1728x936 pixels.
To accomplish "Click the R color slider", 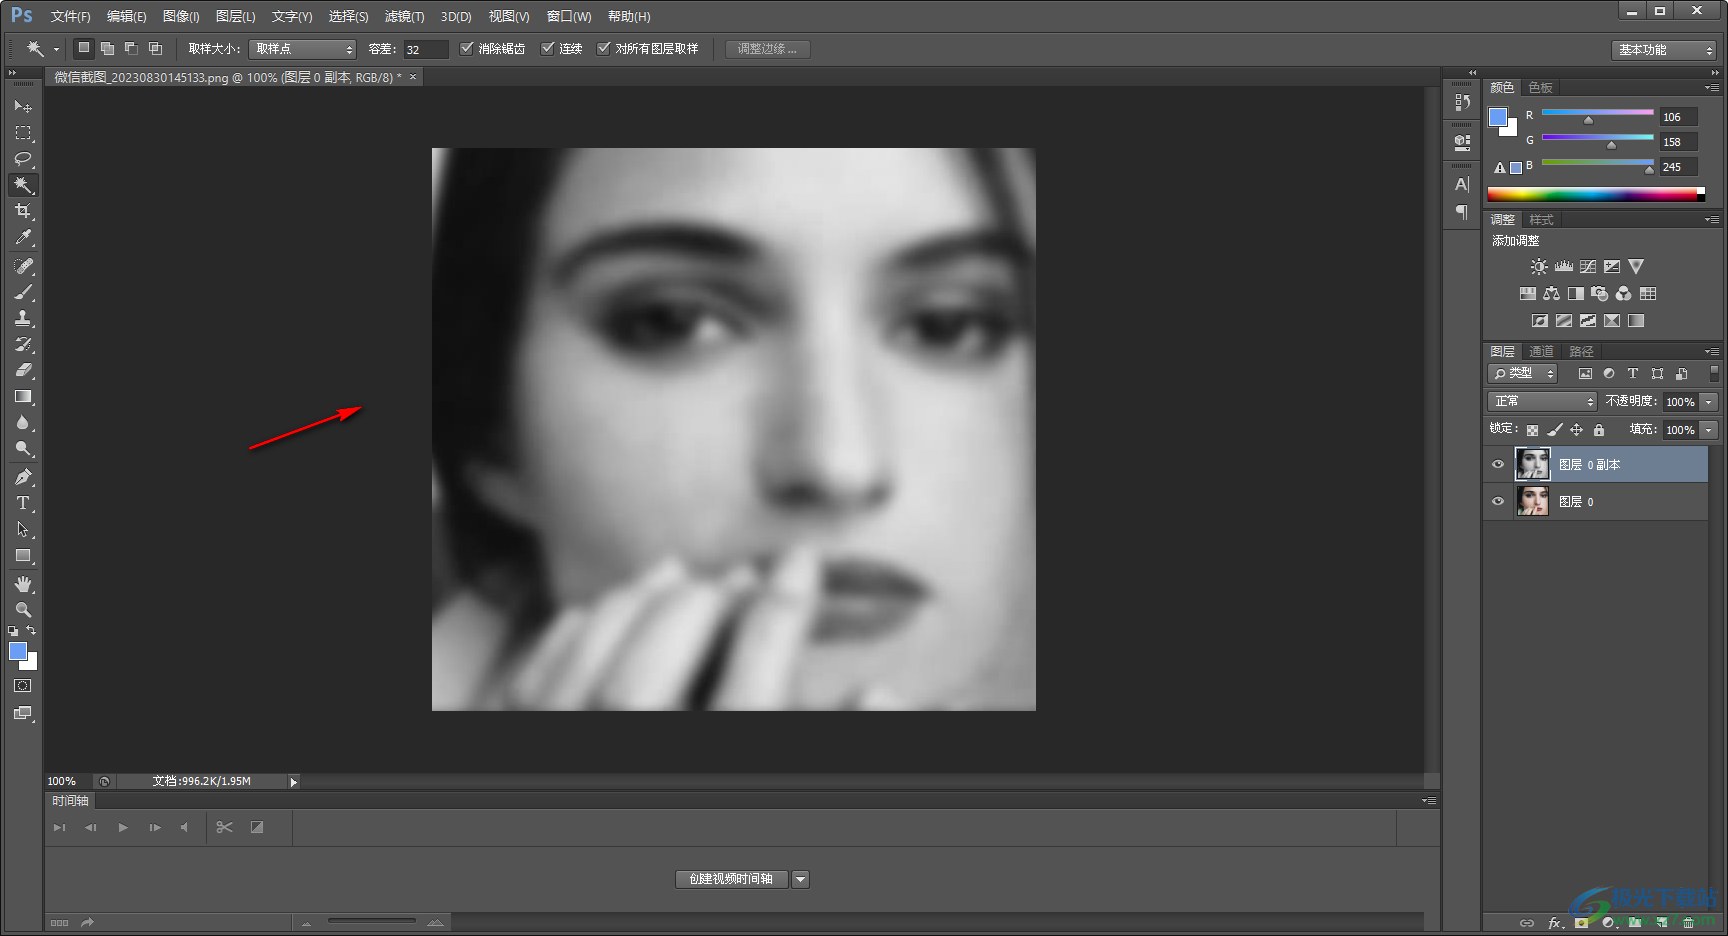I will pos(1597,114).
